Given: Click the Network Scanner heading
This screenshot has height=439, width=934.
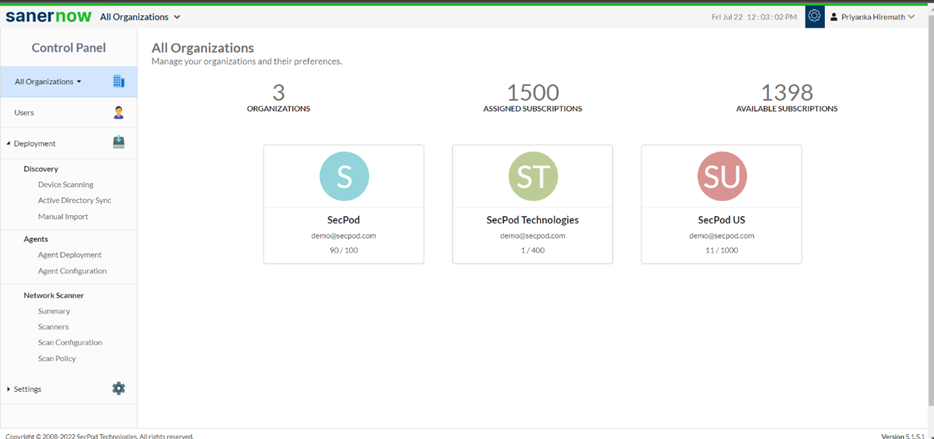Looking at the screenshot, I should [x=54, y=295].
